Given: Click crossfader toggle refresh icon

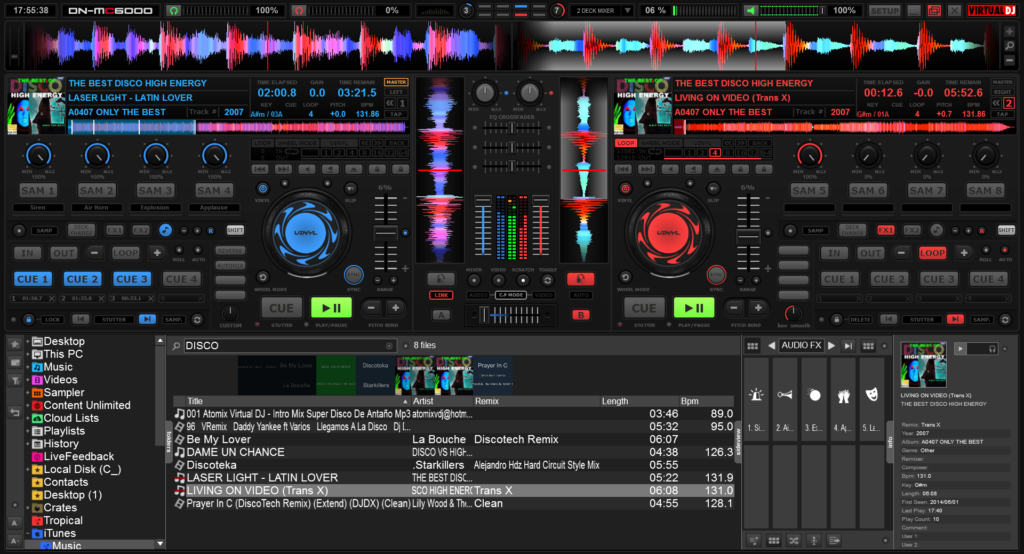Looking at the screenshot, I should [x=547, y=280].
